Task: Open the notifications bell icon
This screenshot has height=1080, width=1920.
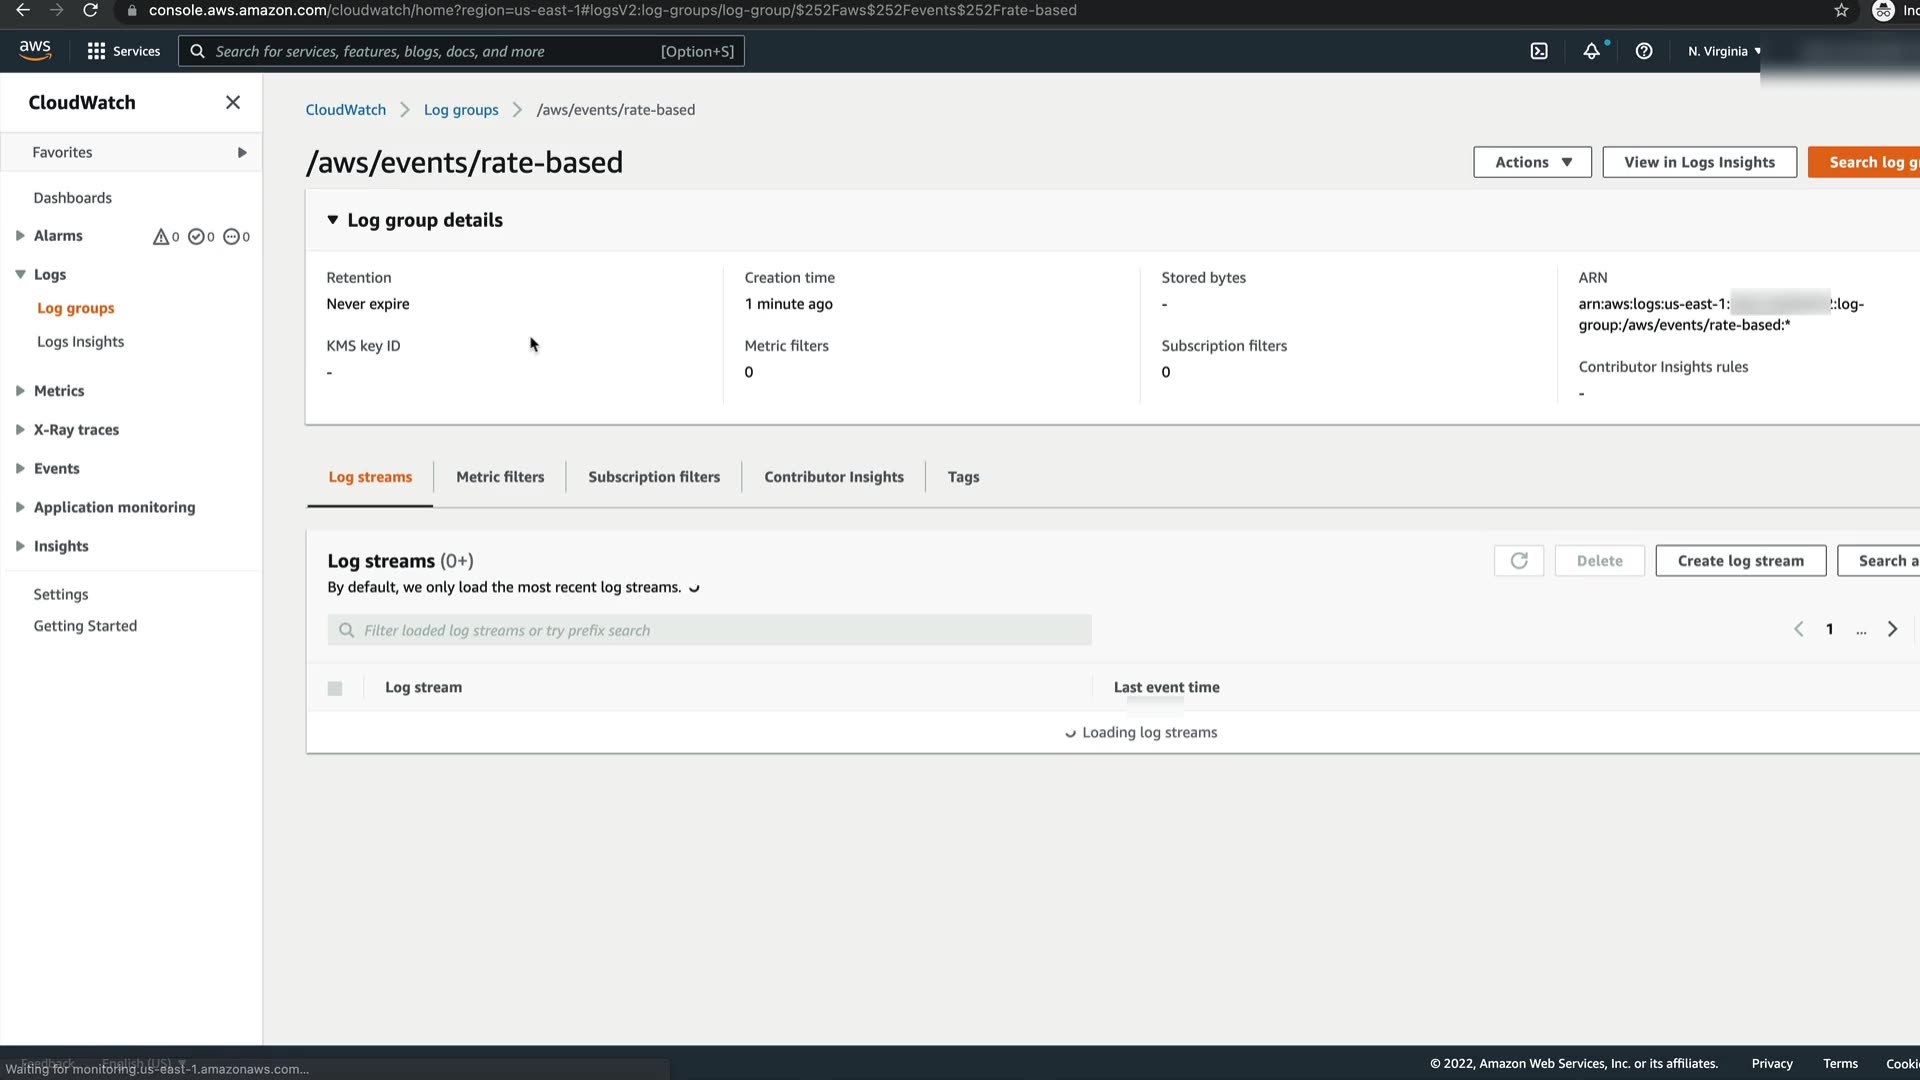Action: click(1591, 51)
